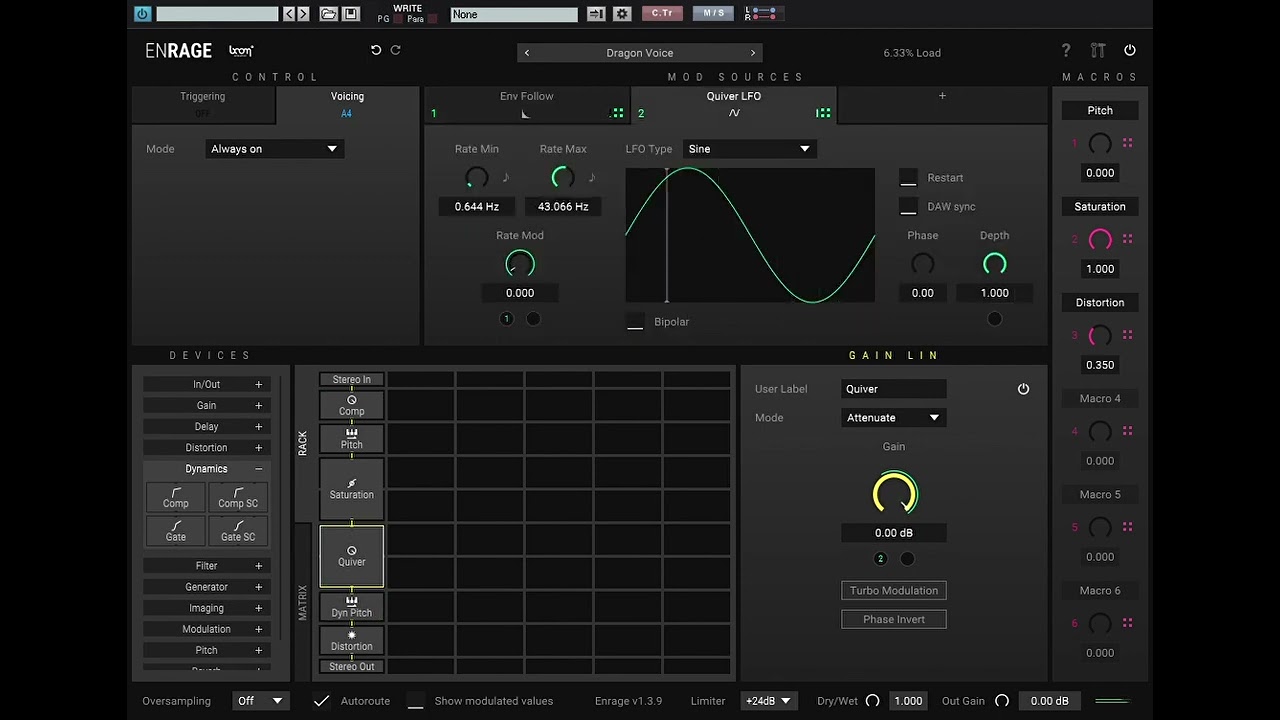Open the LFO Type Sine dropdown
Screen dimensions: 1280x720
pyautogui.click(x=749, y=149)
